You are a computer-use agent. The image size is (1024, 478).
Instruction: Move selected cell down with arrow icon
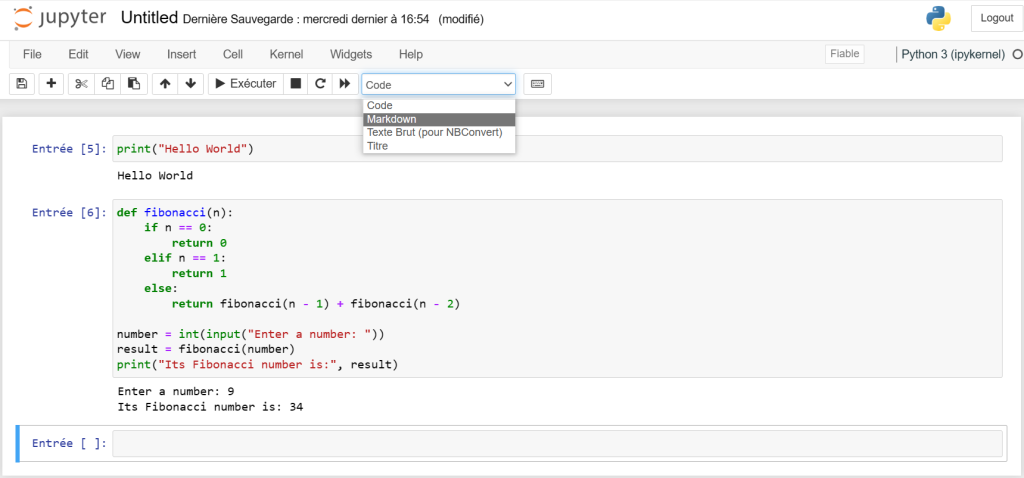click(x=190, y=84)
